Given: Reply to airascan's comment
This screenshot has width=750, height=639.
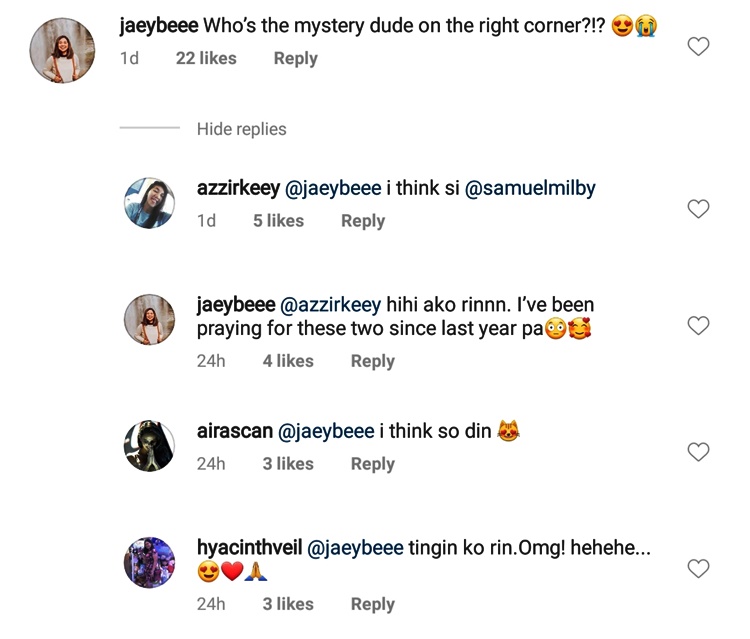Looking at the screenshot, I should 372,464.
